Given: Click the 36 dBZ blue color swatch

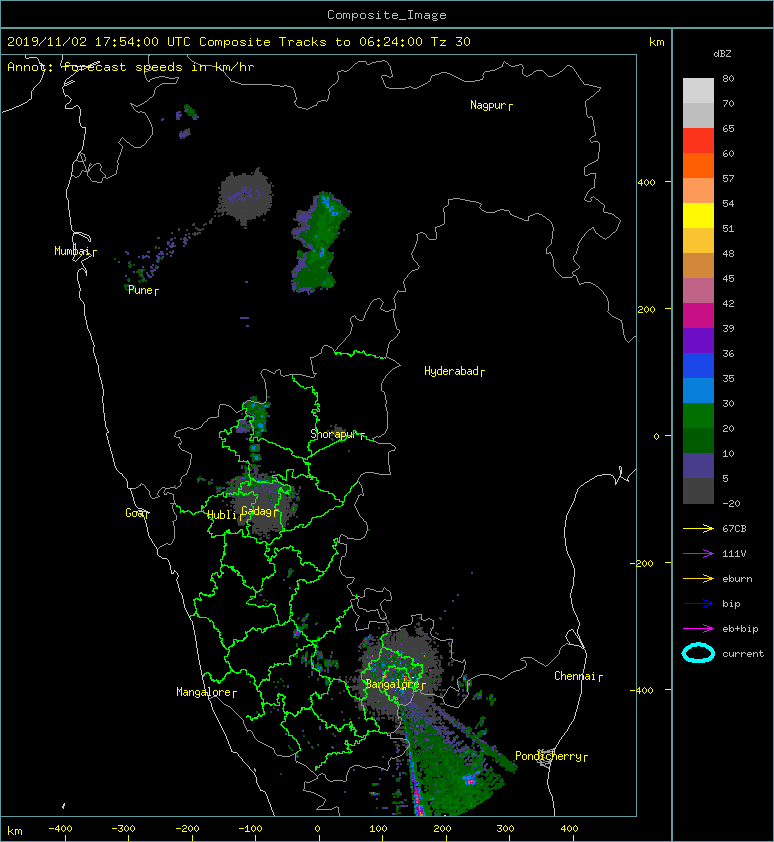Looking at the screenshot, I should tap(698, 366).
